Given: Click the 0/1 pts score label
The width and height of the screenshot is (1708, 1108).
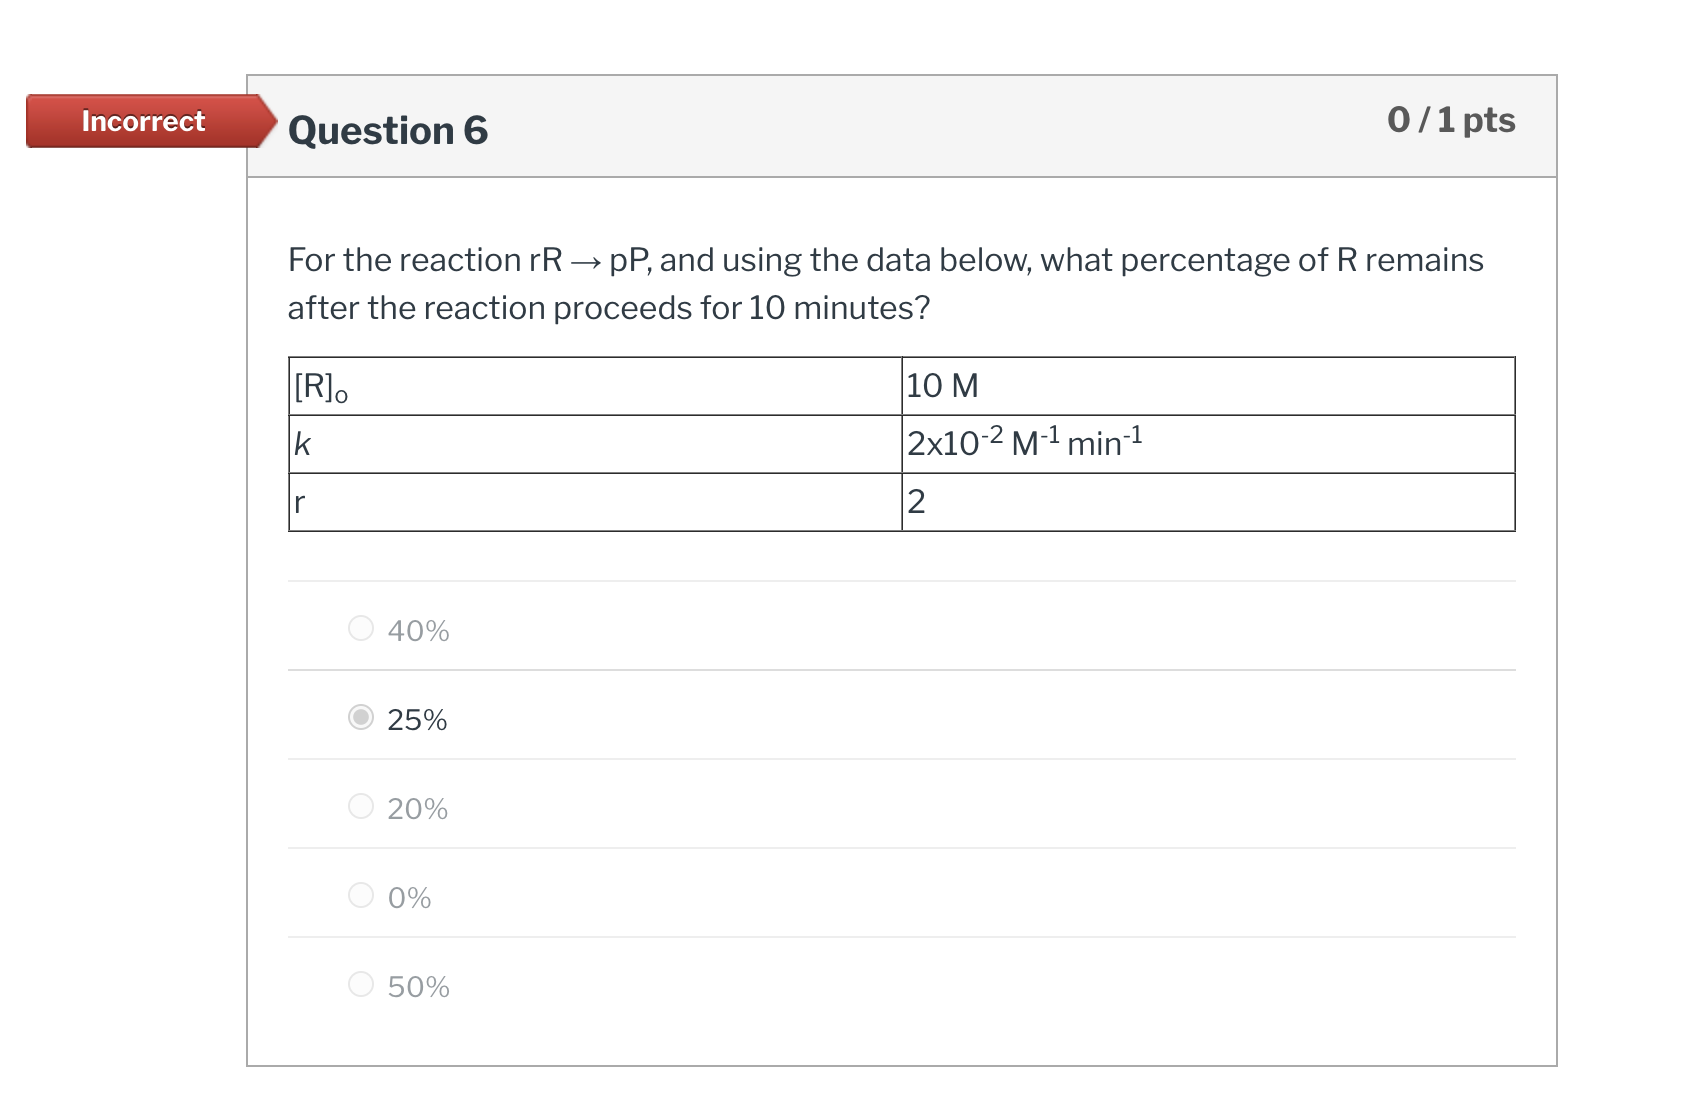Looking at the screenshot, I should tap(1450, 120).
